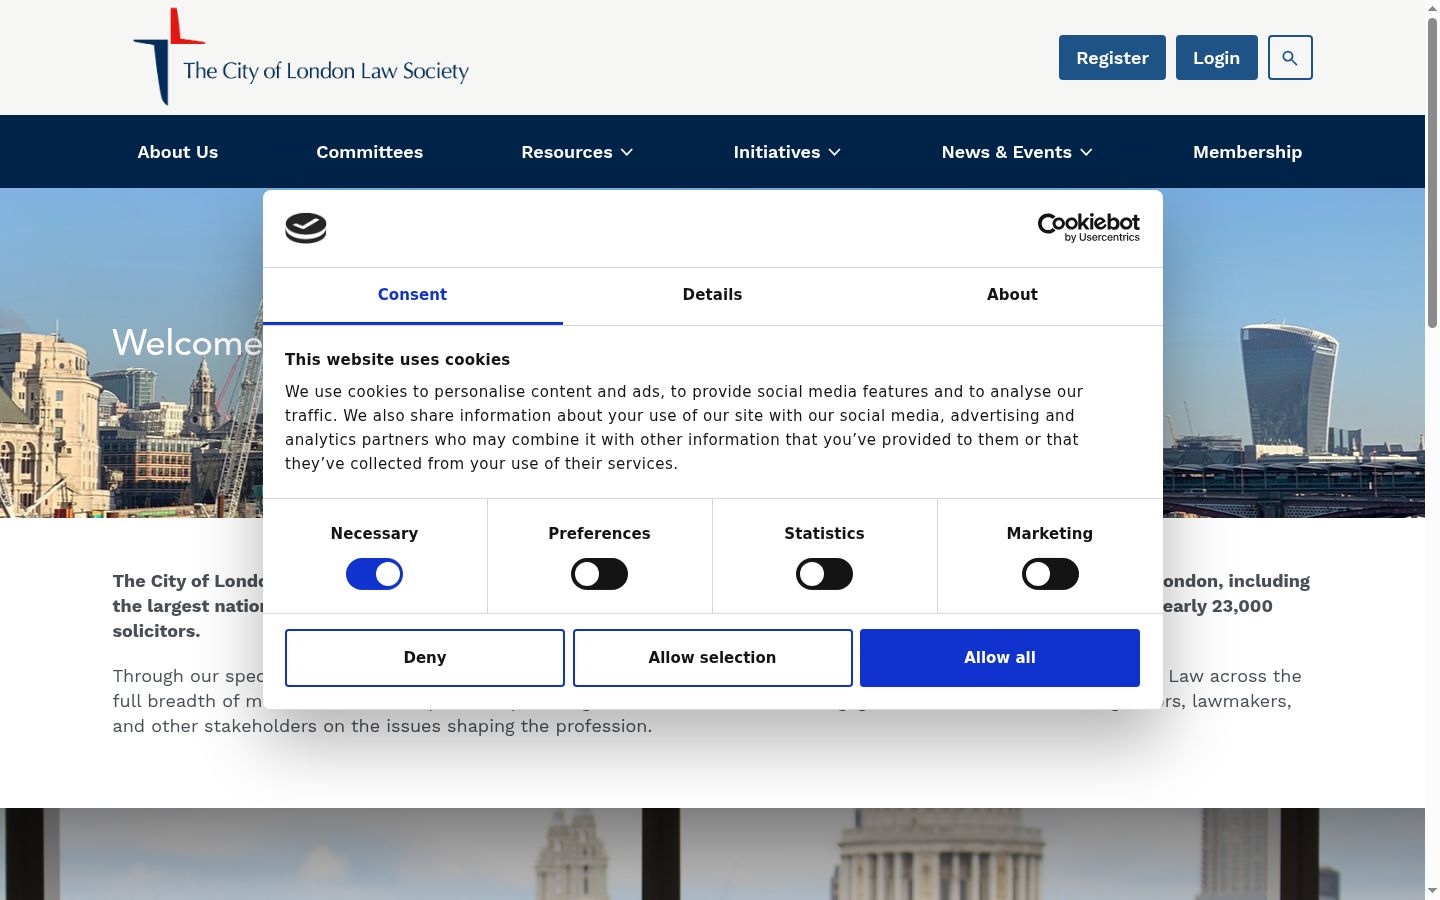
Task: Click the 'This website uses cookies' heading
Action: [x=397, y=360]
